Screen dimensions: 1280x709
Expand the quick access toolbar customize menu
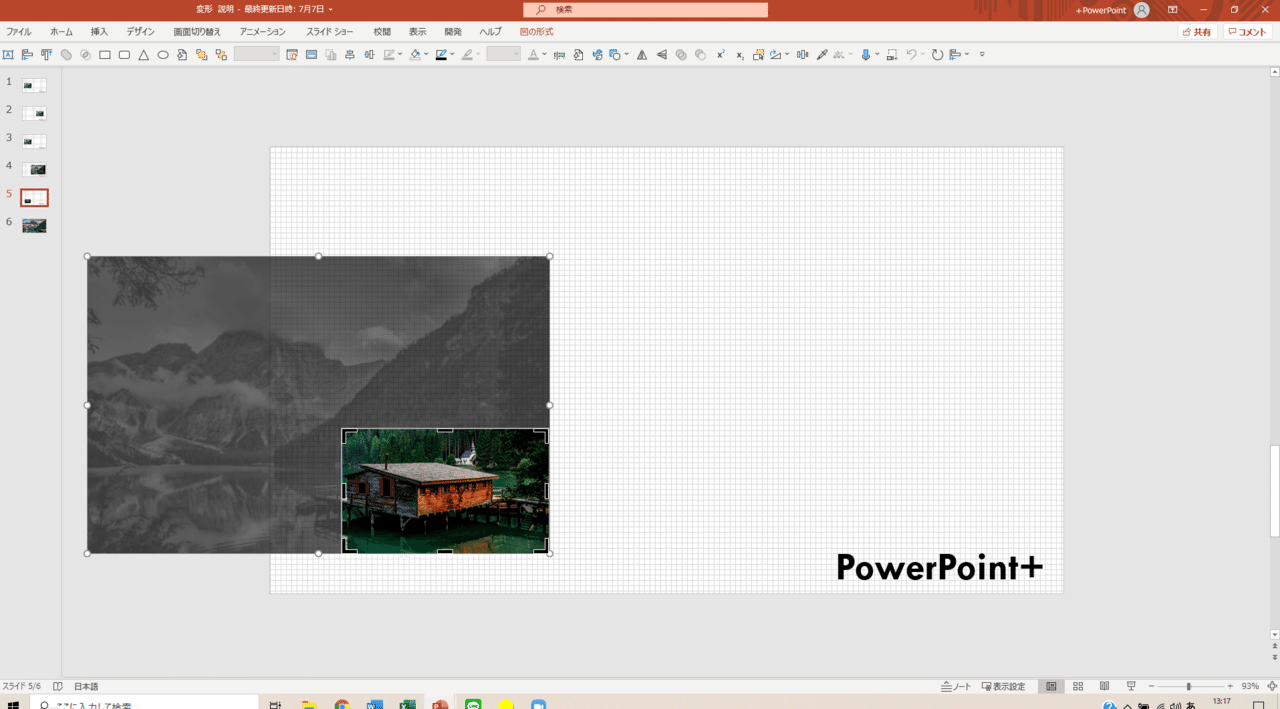click(x=982, y=55)
